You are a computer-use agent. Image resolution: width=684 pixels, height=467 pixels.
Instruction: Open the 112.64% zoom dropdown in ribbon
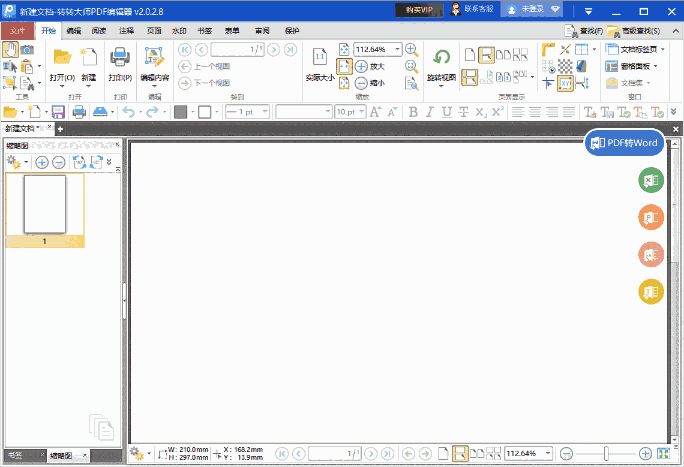tap(398, 49)
